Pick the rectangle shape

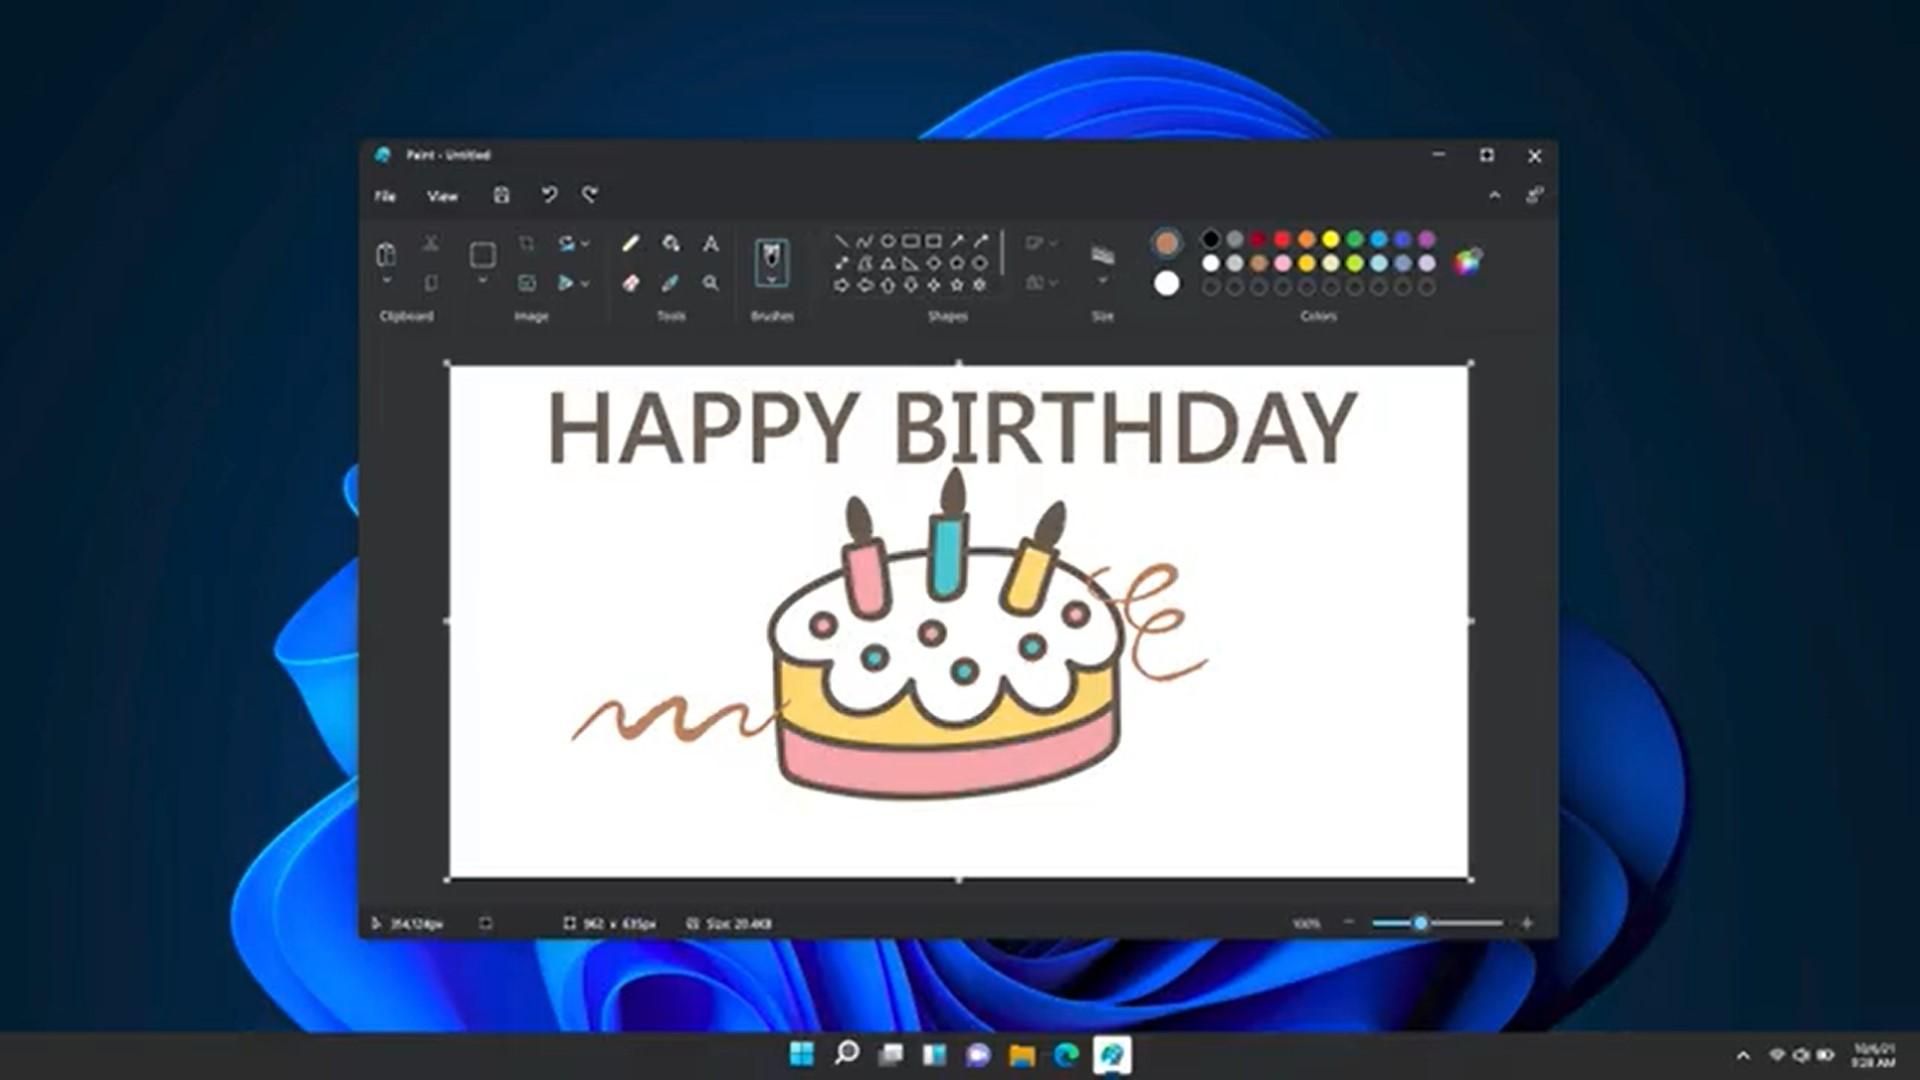point(910,242)
